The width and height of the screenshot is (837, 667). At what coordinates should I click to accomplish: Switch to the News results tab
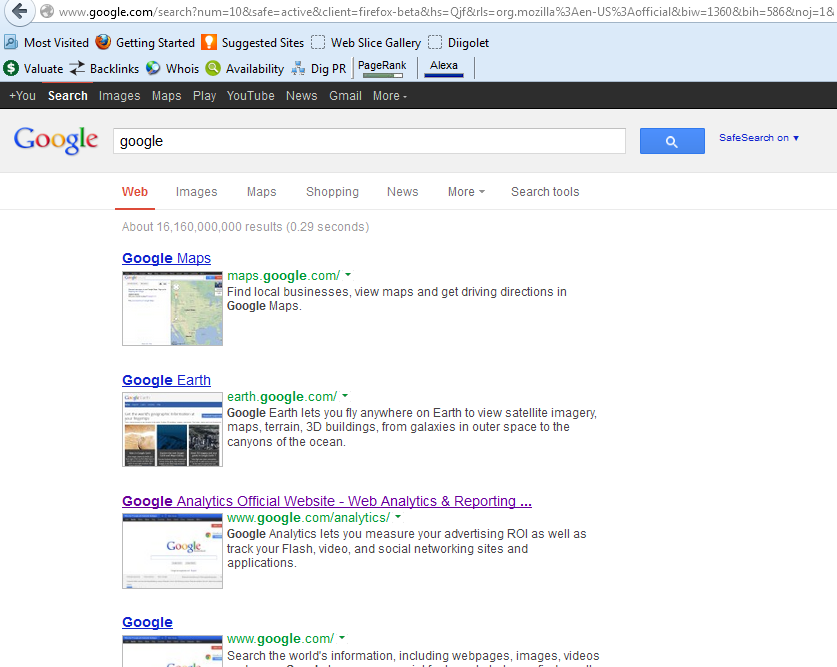point(402,192)
